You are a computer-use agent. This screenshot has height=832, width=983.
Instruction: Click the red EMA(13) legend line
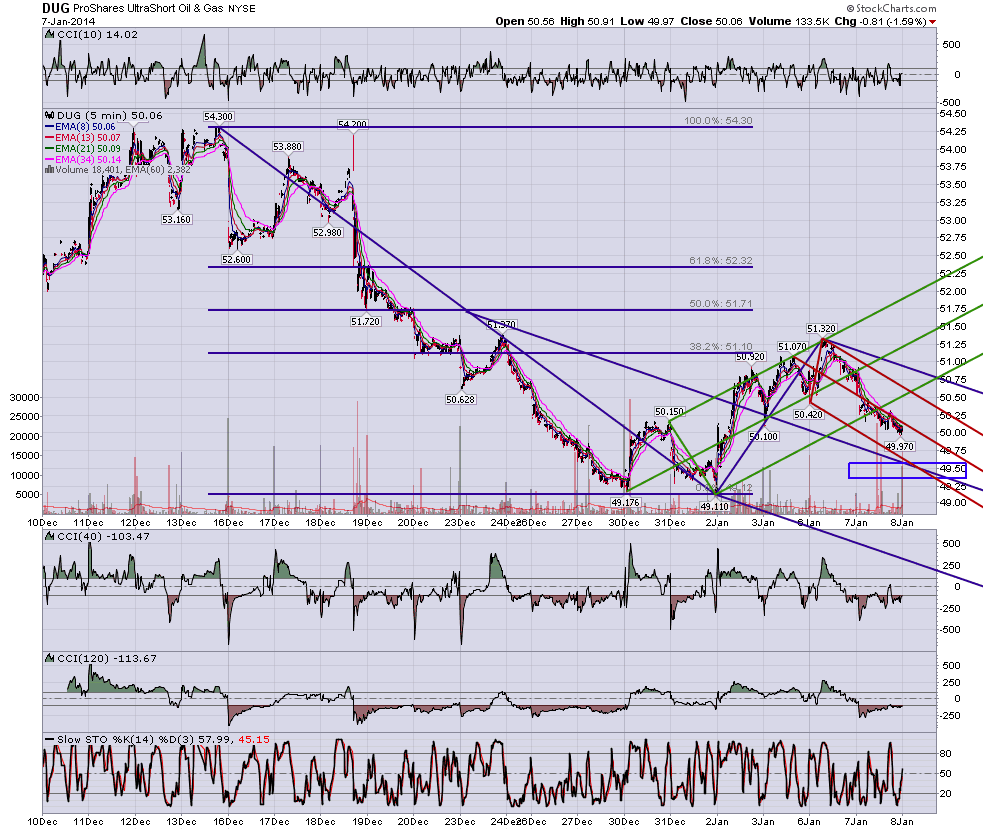(50, 137)
